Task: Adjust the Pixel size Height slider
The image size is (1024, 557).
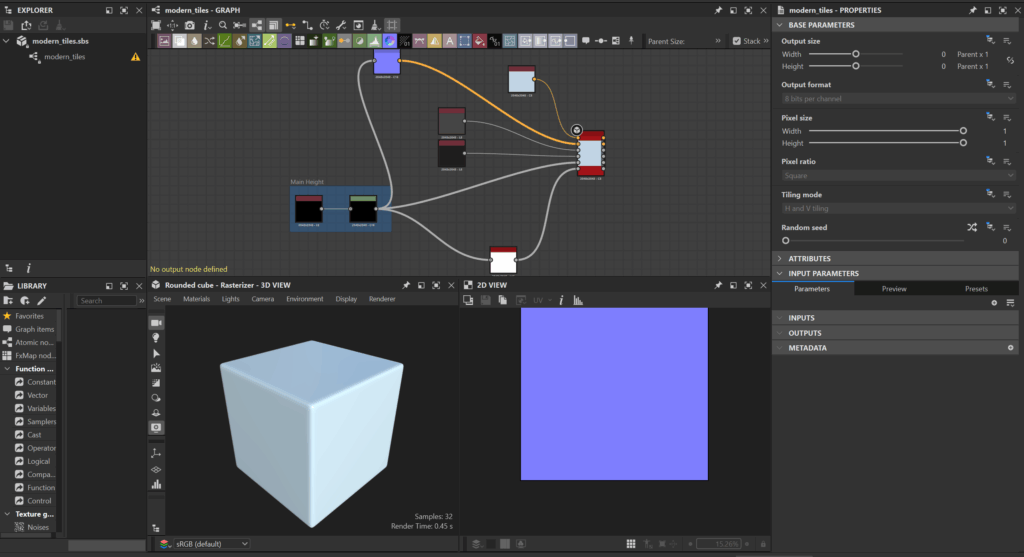Action: coord(888,143)
